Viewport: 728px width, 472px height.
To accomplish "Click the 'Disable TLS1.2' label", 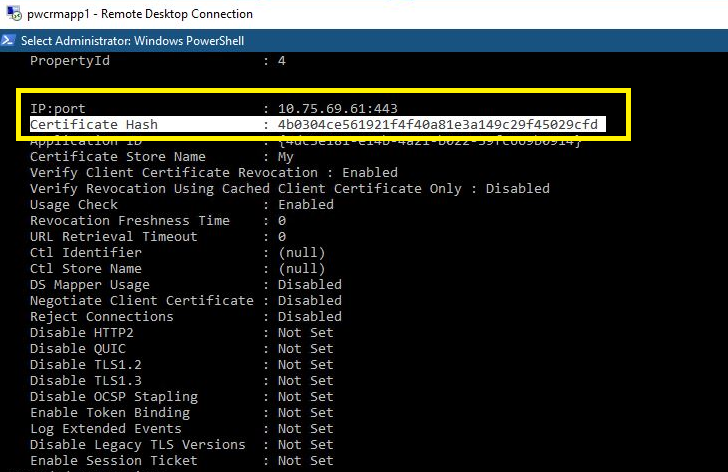I will tap(86, 365).
